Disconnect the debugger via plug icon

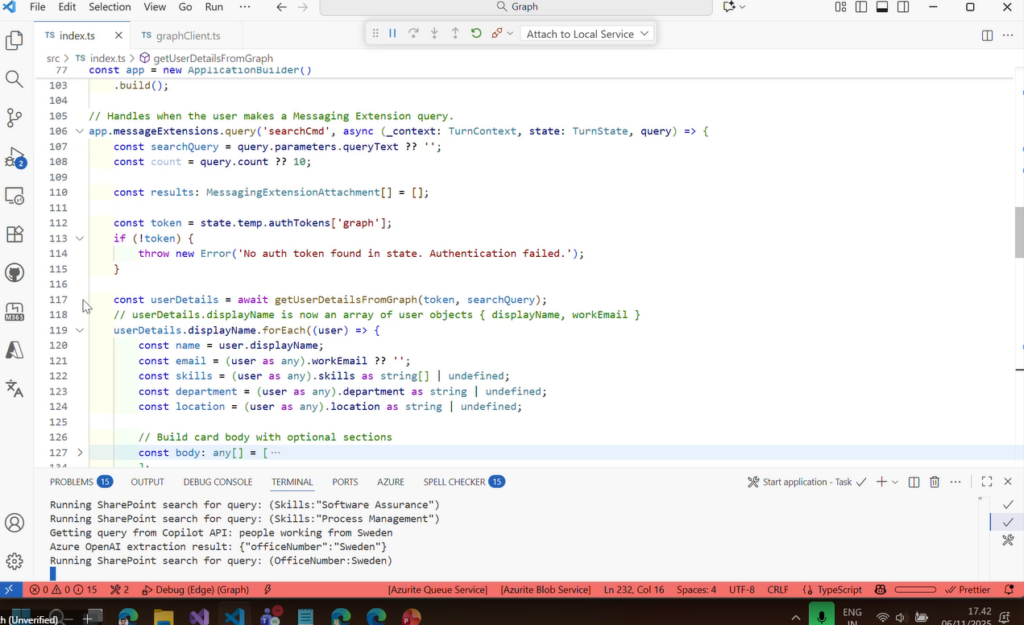497,34
